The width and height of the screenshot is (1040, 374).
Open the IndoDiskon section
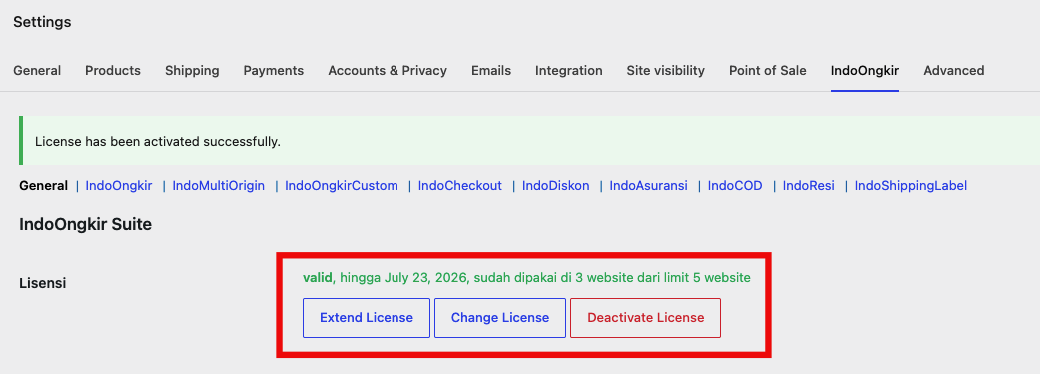[555, 186]
